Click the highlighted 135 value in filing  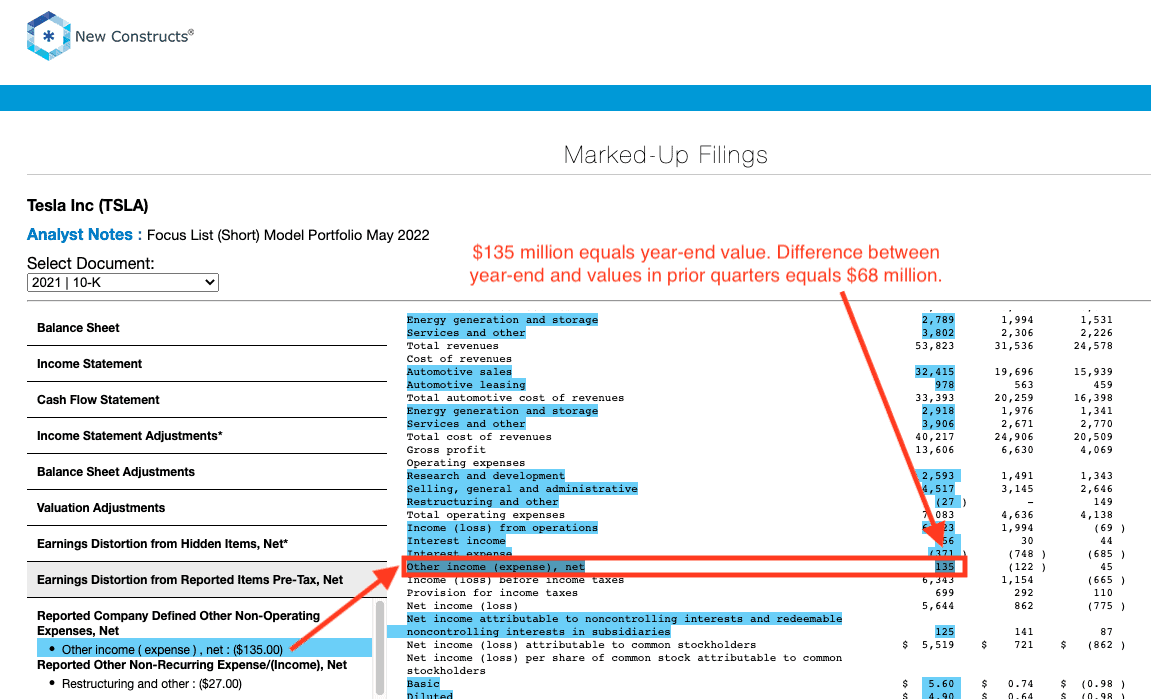tap(945, 567)
